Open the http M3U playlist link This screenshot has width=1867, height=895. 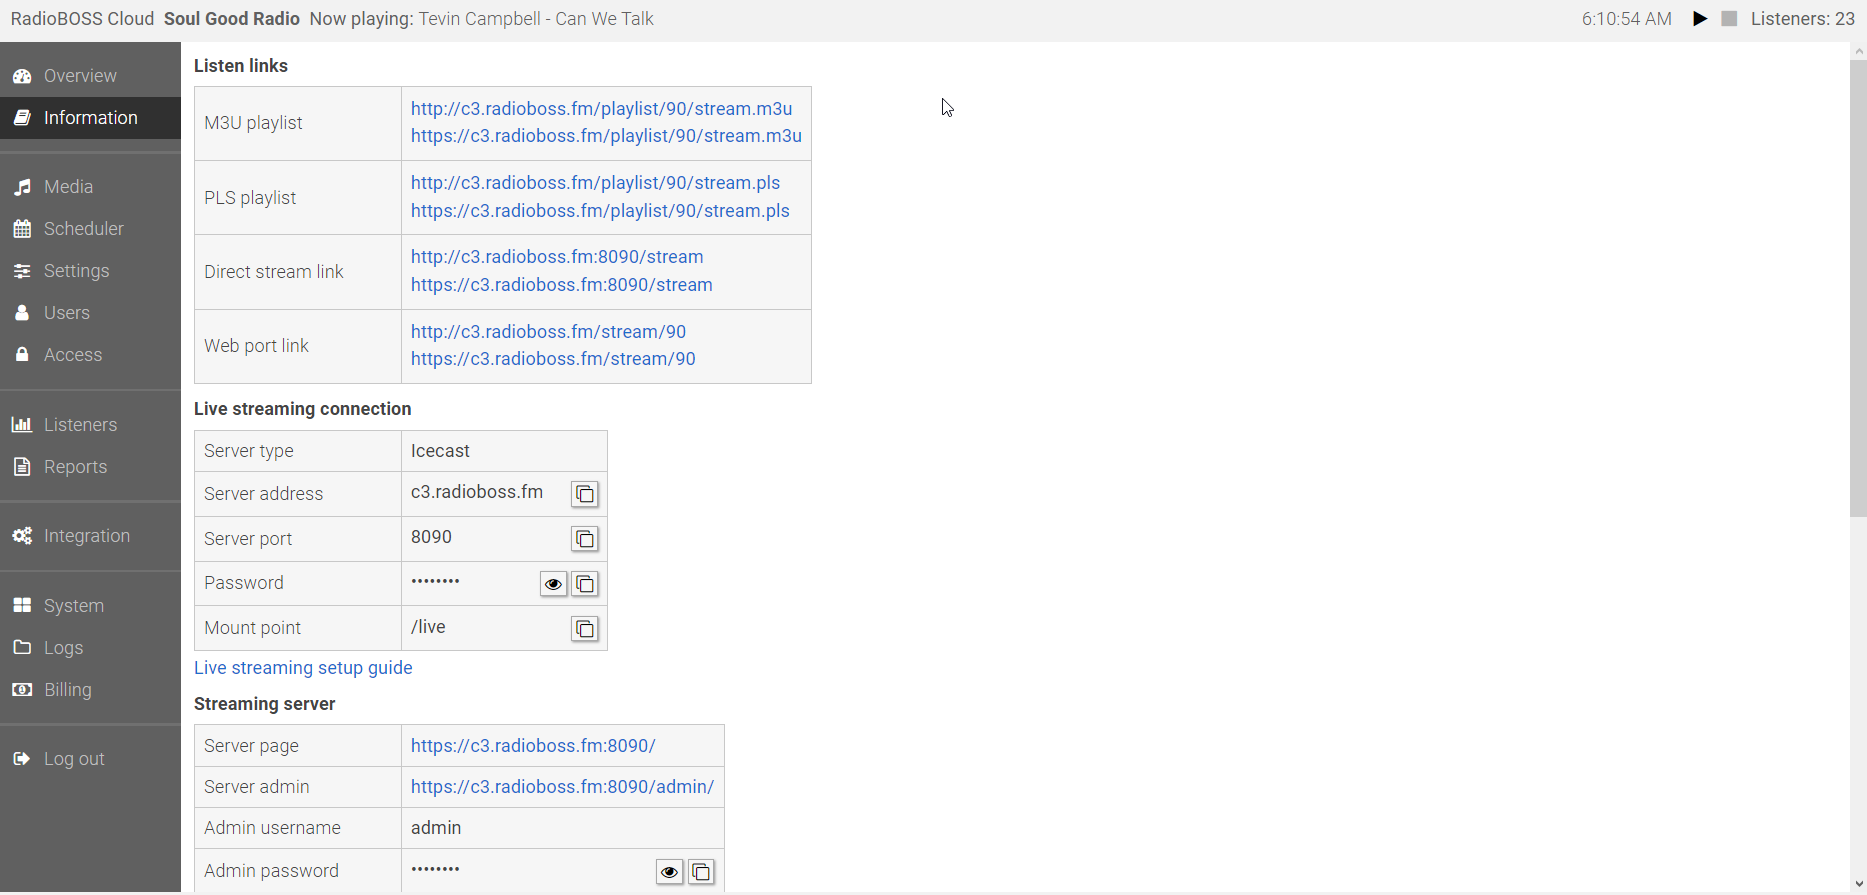point(601,109)
